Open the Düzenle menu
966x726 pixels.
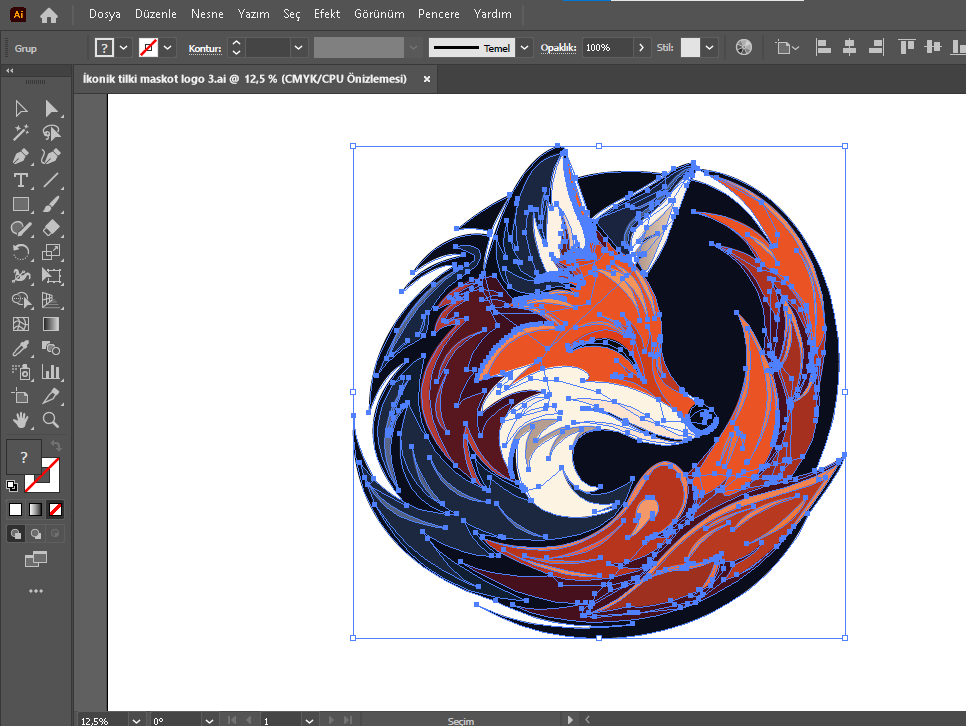(x=156, y=14)
